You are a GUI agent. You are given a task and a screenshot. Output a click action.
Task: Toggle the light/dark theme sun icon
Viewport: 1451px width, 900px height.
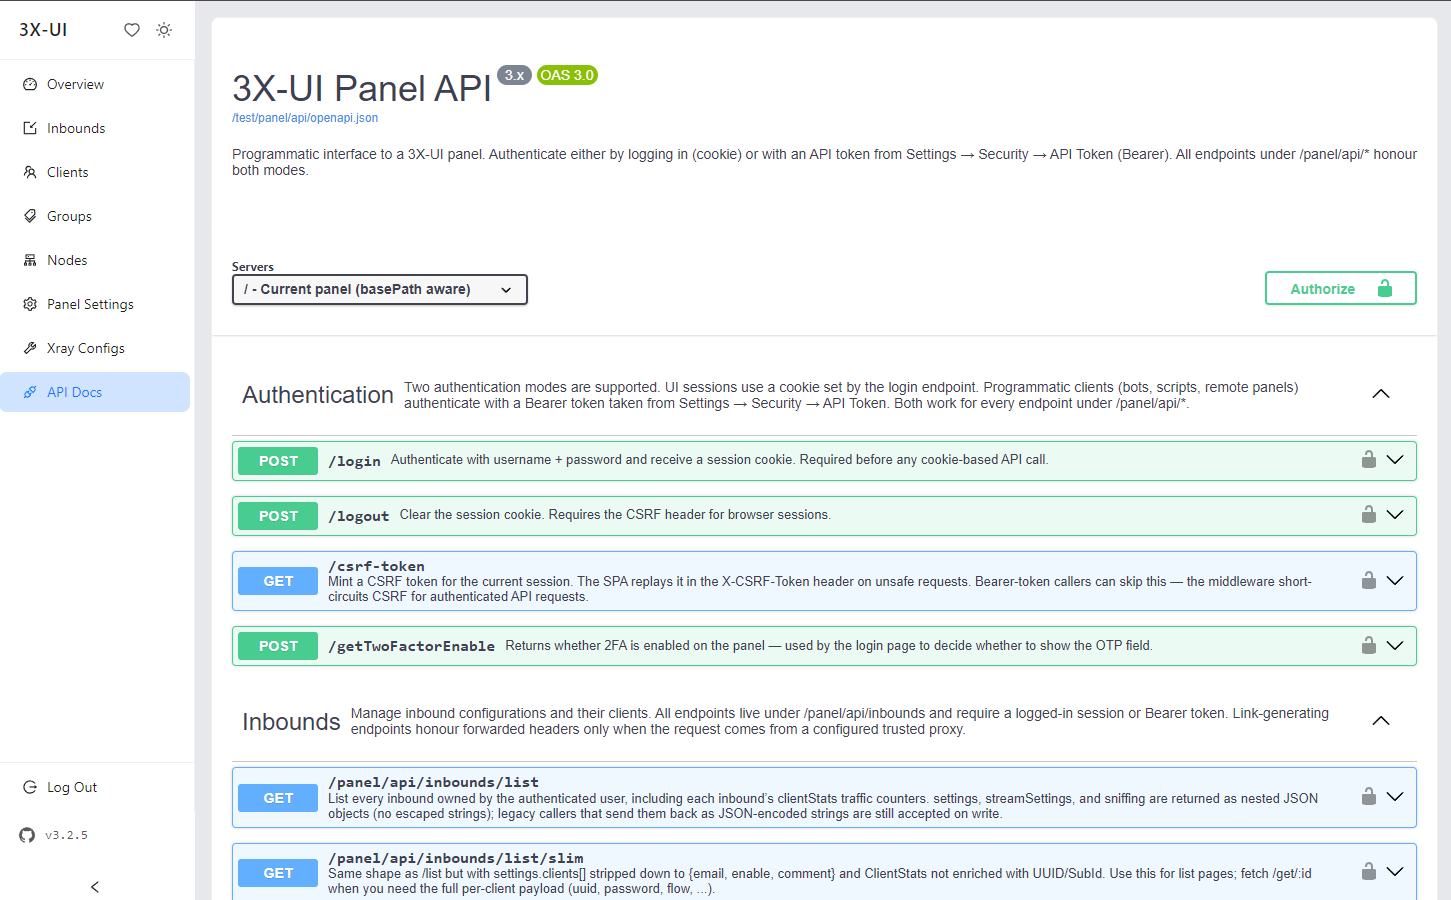click(x=164, y=30)
